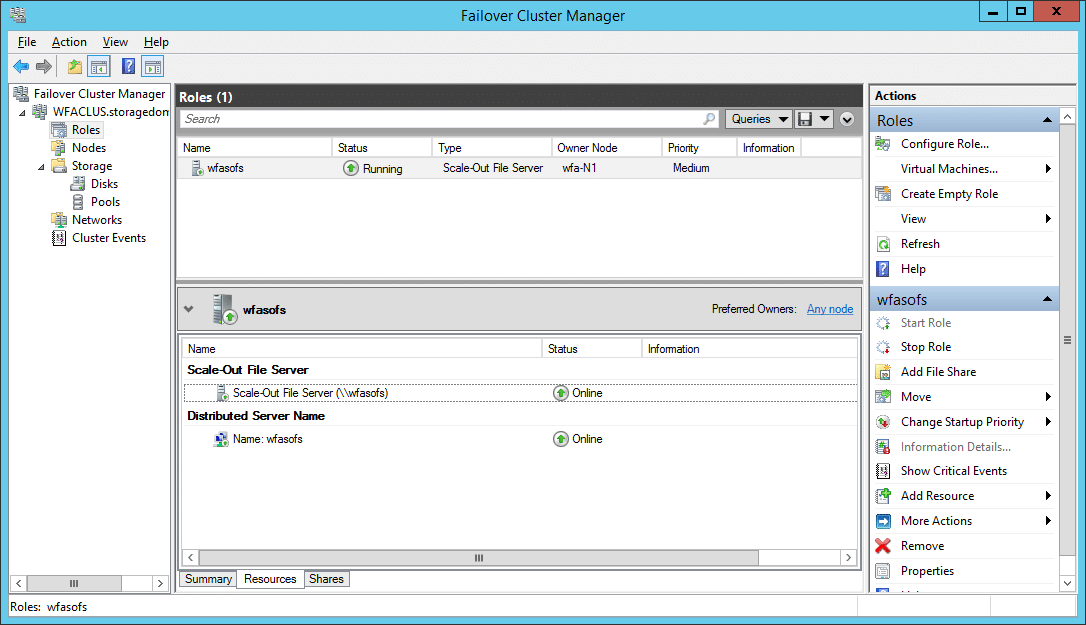This screenshot has height=625, width=1086.
Task: Click the Start Role icon
Action: [883, 323]
